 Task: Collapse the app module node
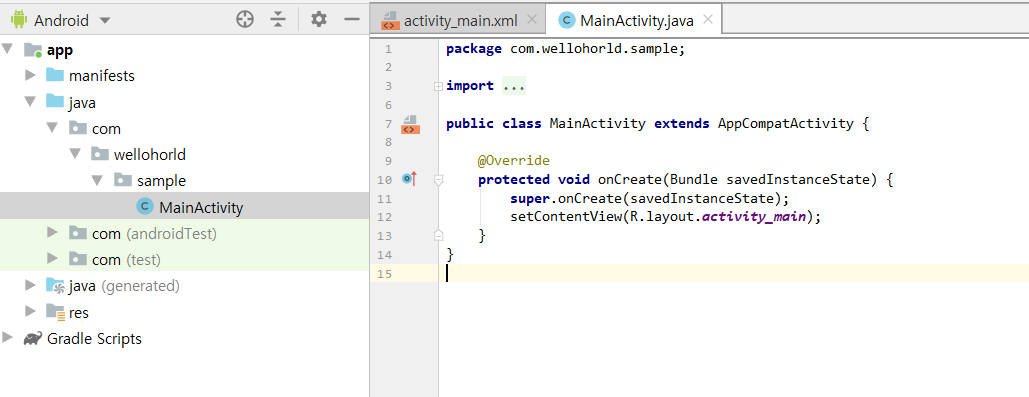(x=7, y=49)
